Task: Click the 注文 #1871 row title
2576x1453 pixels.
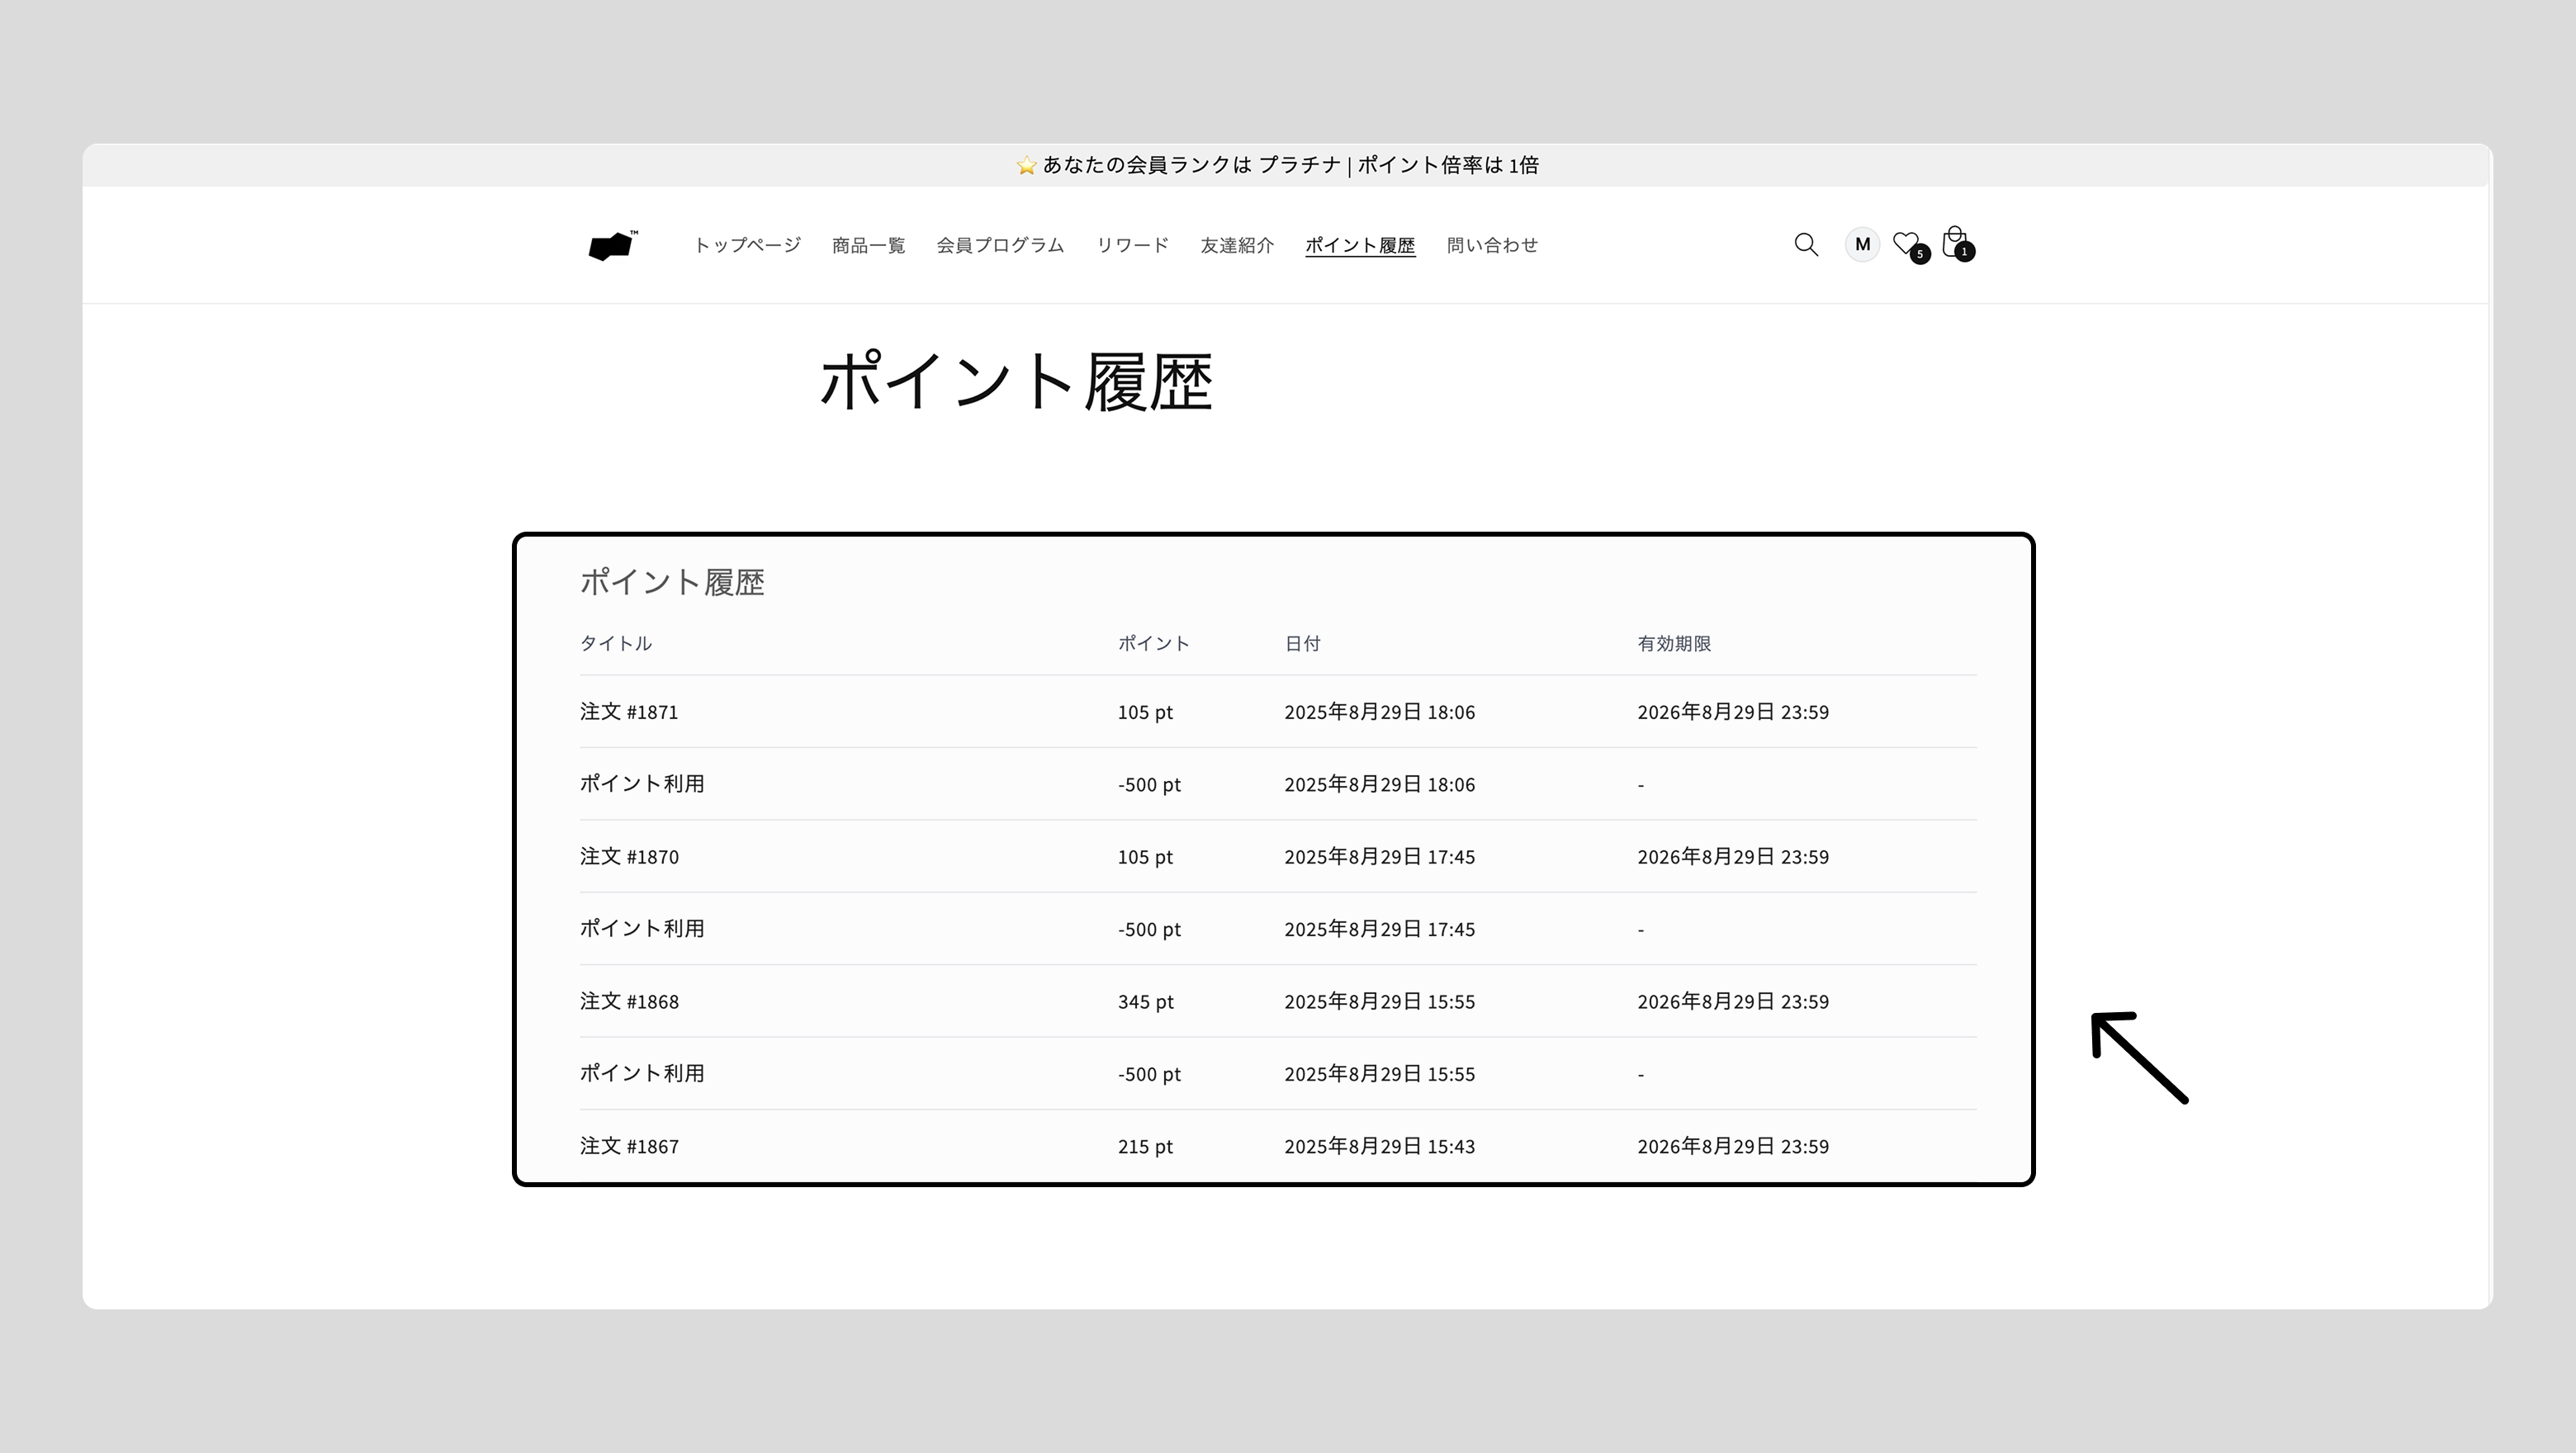Action: pyautogui.click(x=629, y=712)
